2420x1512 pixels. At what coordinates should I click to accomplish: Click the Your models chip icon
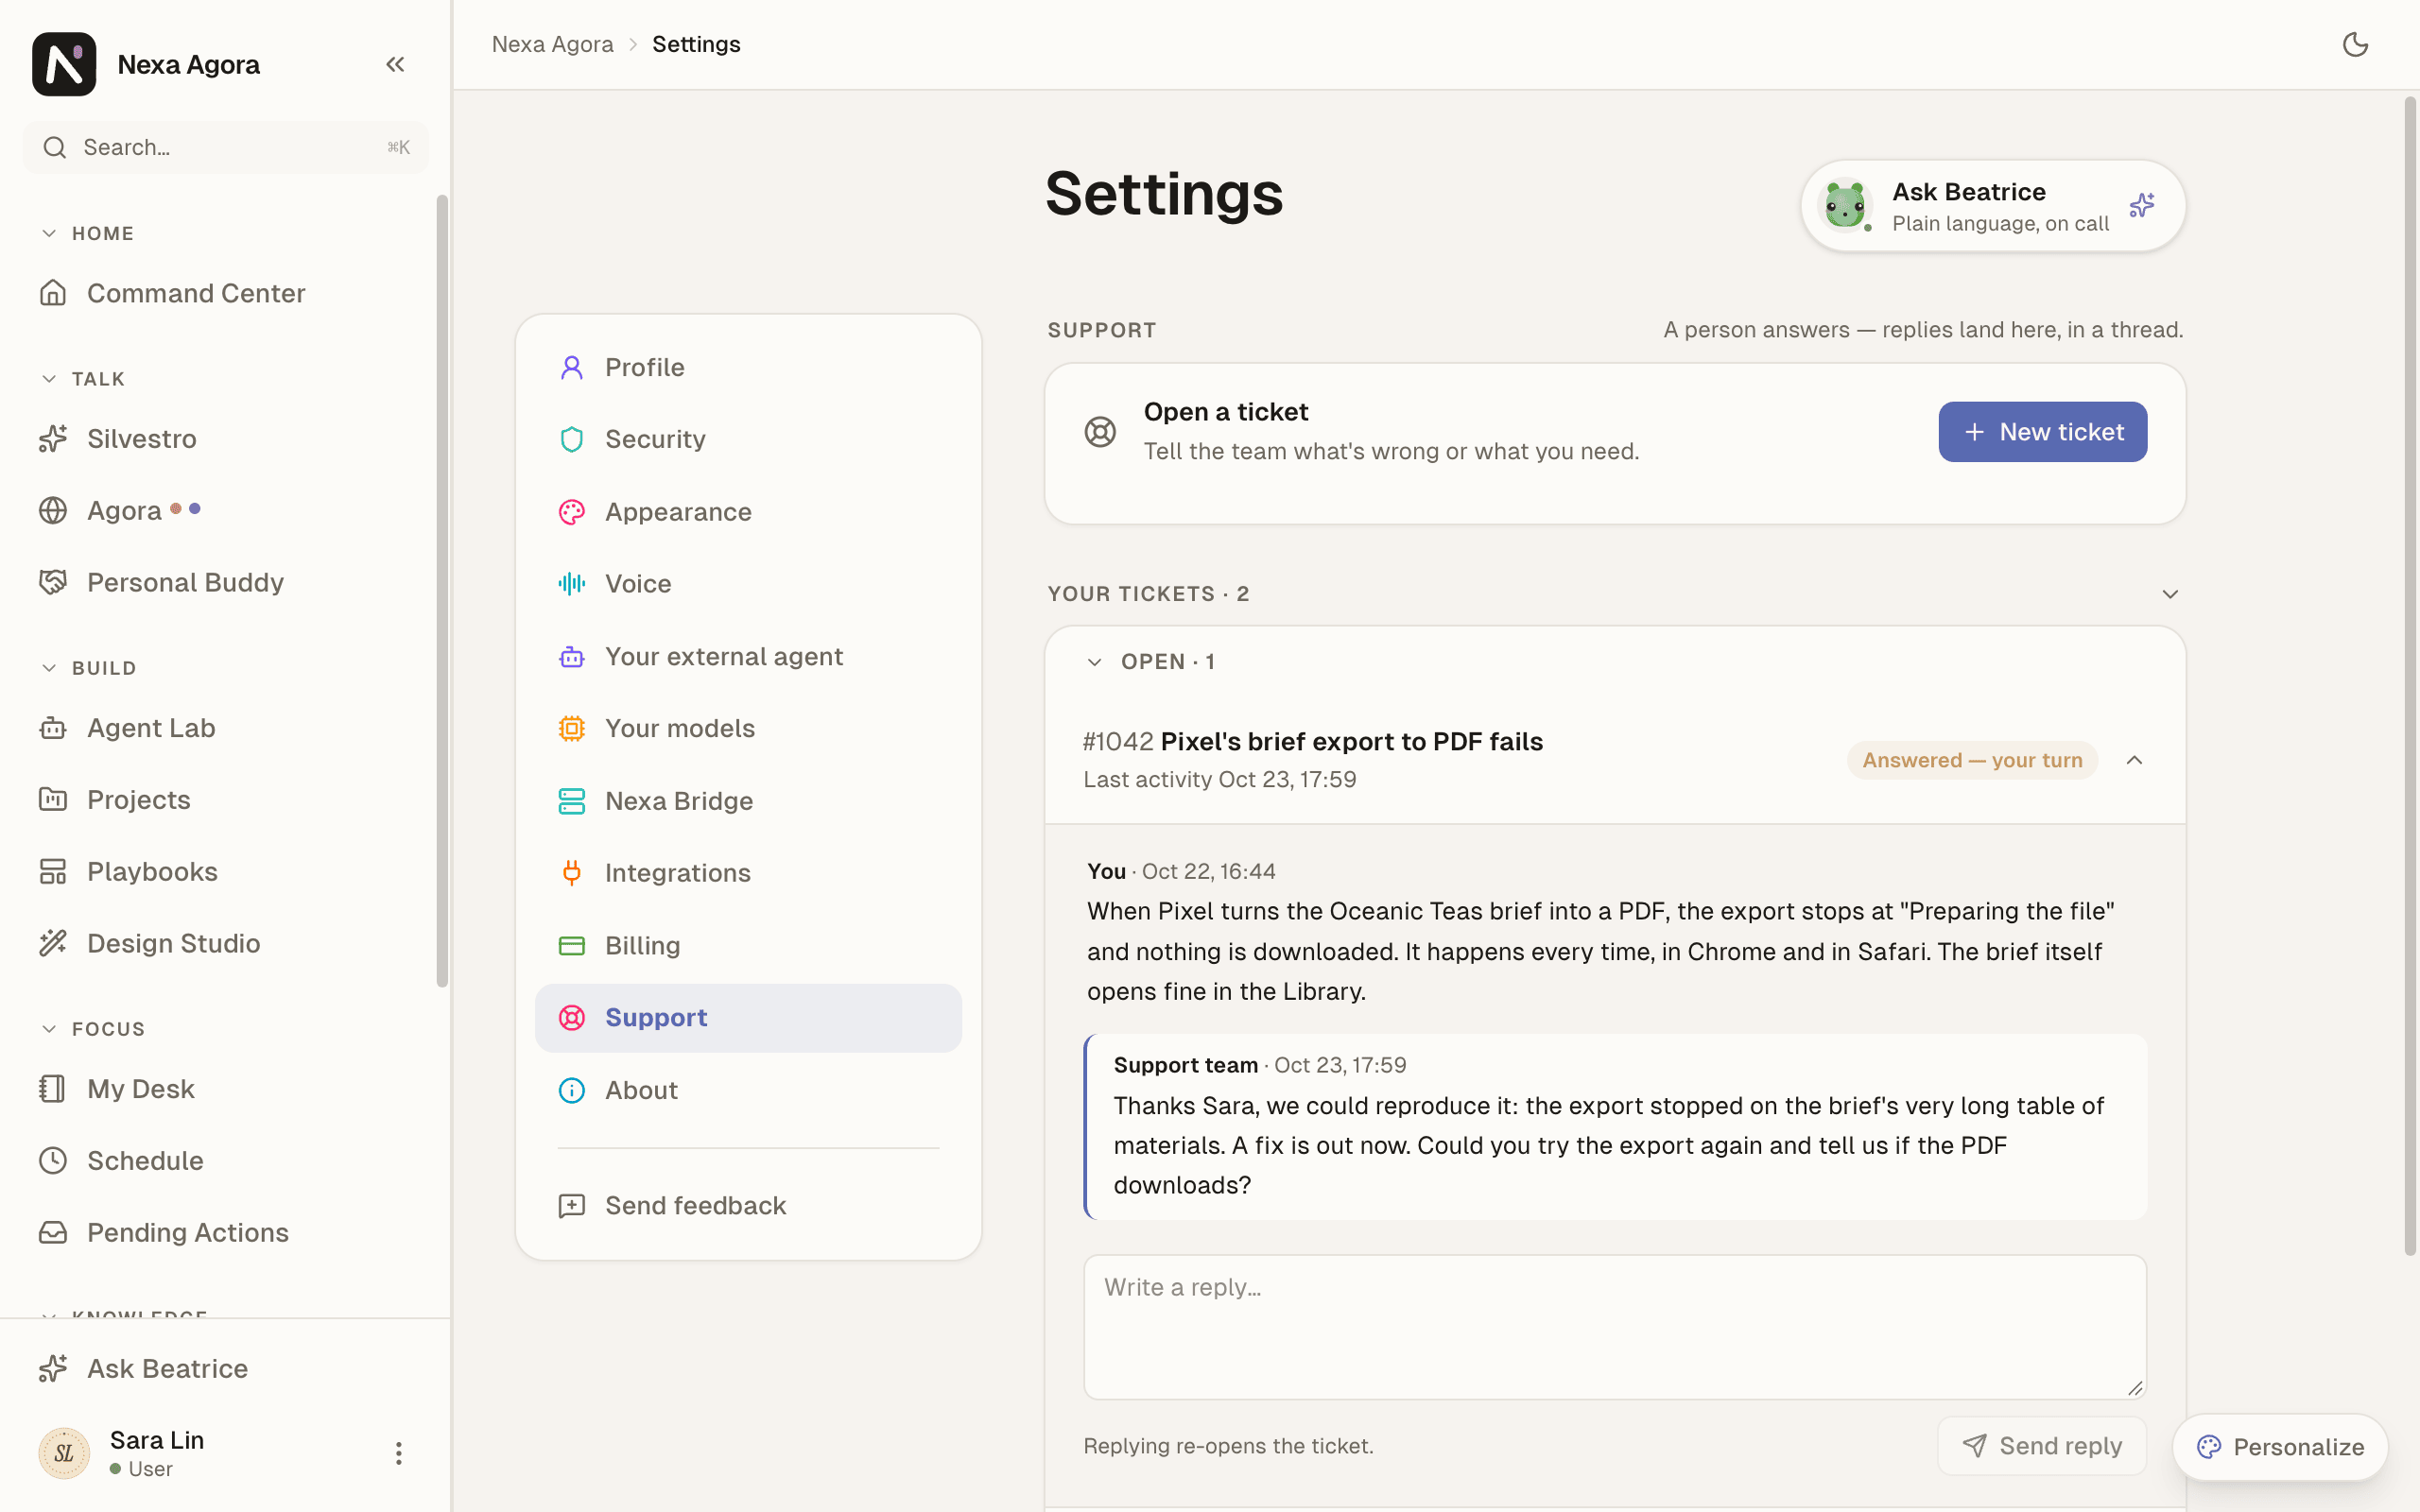click(571, 728)
